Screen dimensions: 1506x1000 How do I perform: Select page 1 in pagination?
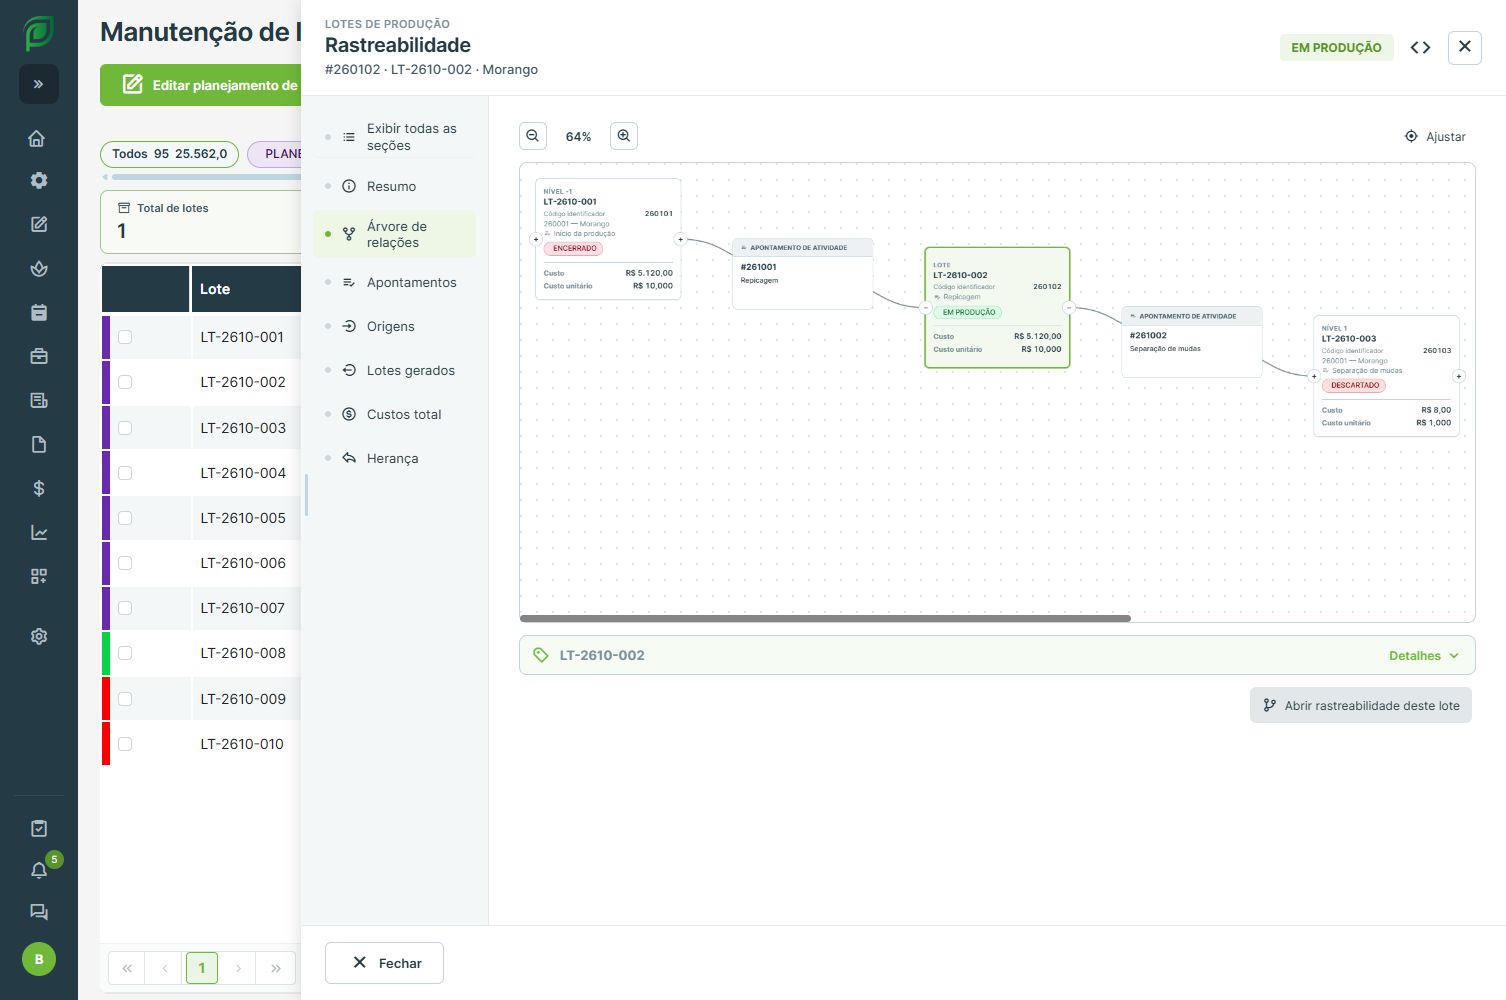202,968
